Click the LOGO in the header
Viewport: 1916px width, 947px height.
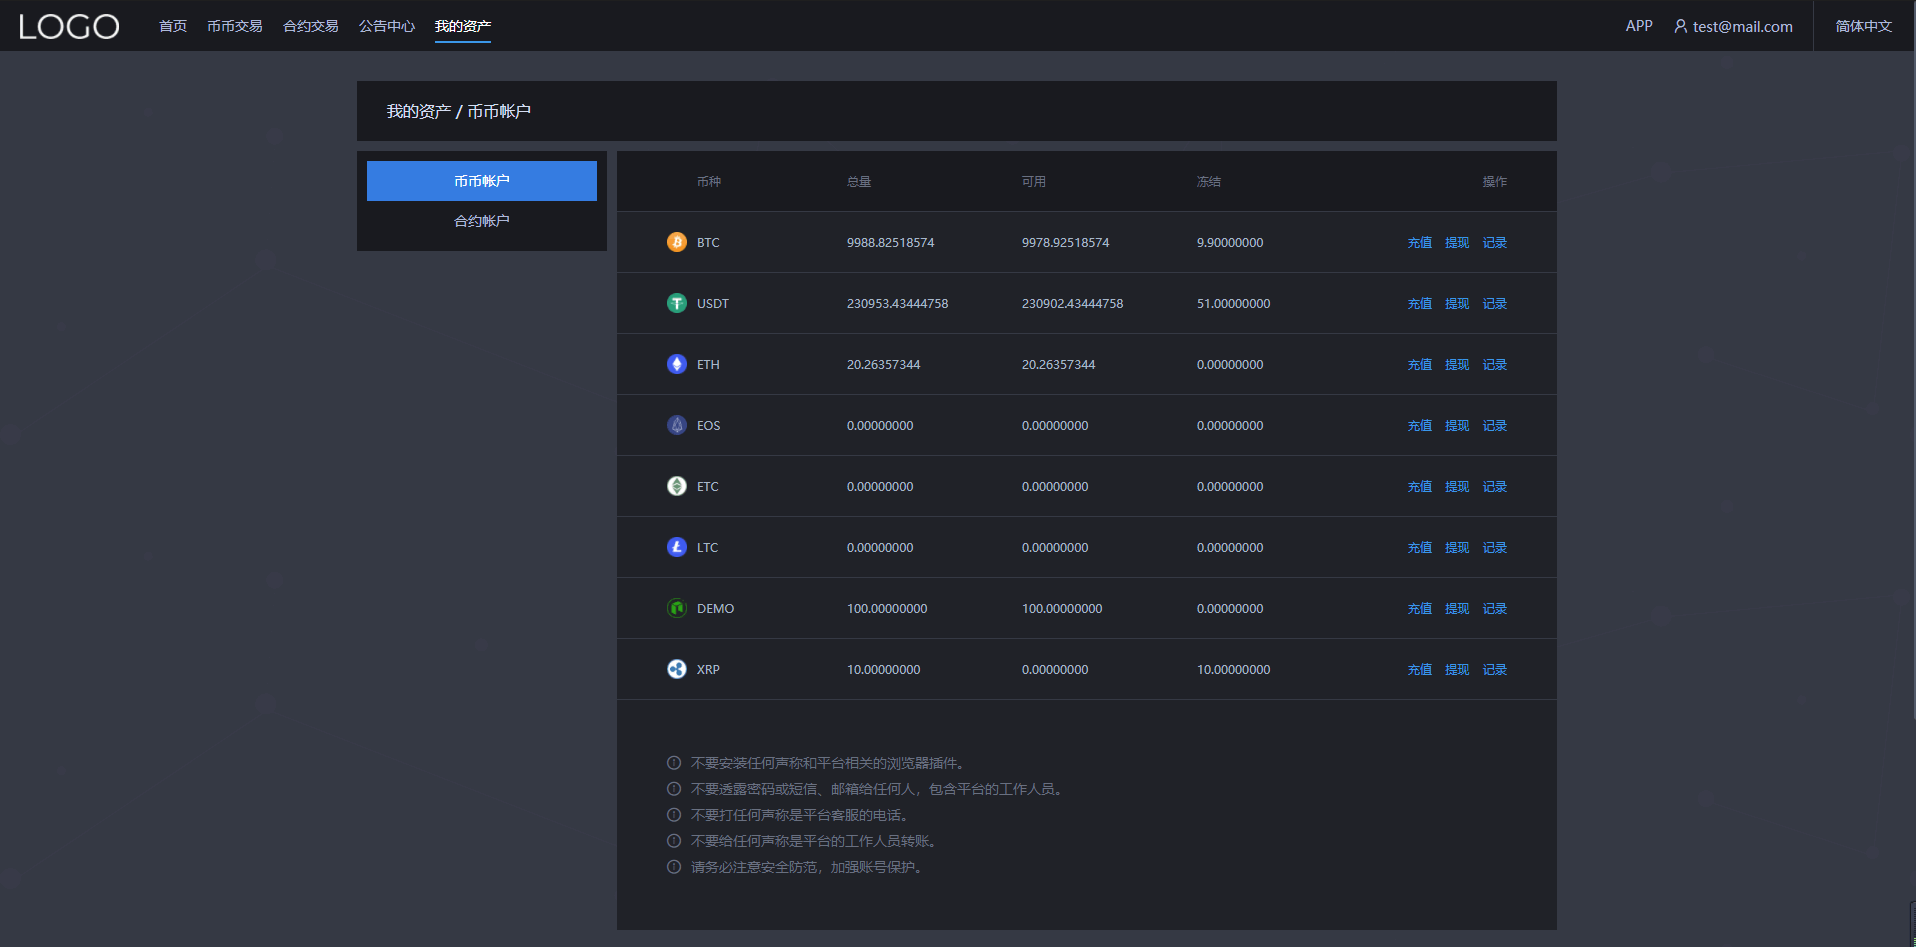(x=69, y=26)
